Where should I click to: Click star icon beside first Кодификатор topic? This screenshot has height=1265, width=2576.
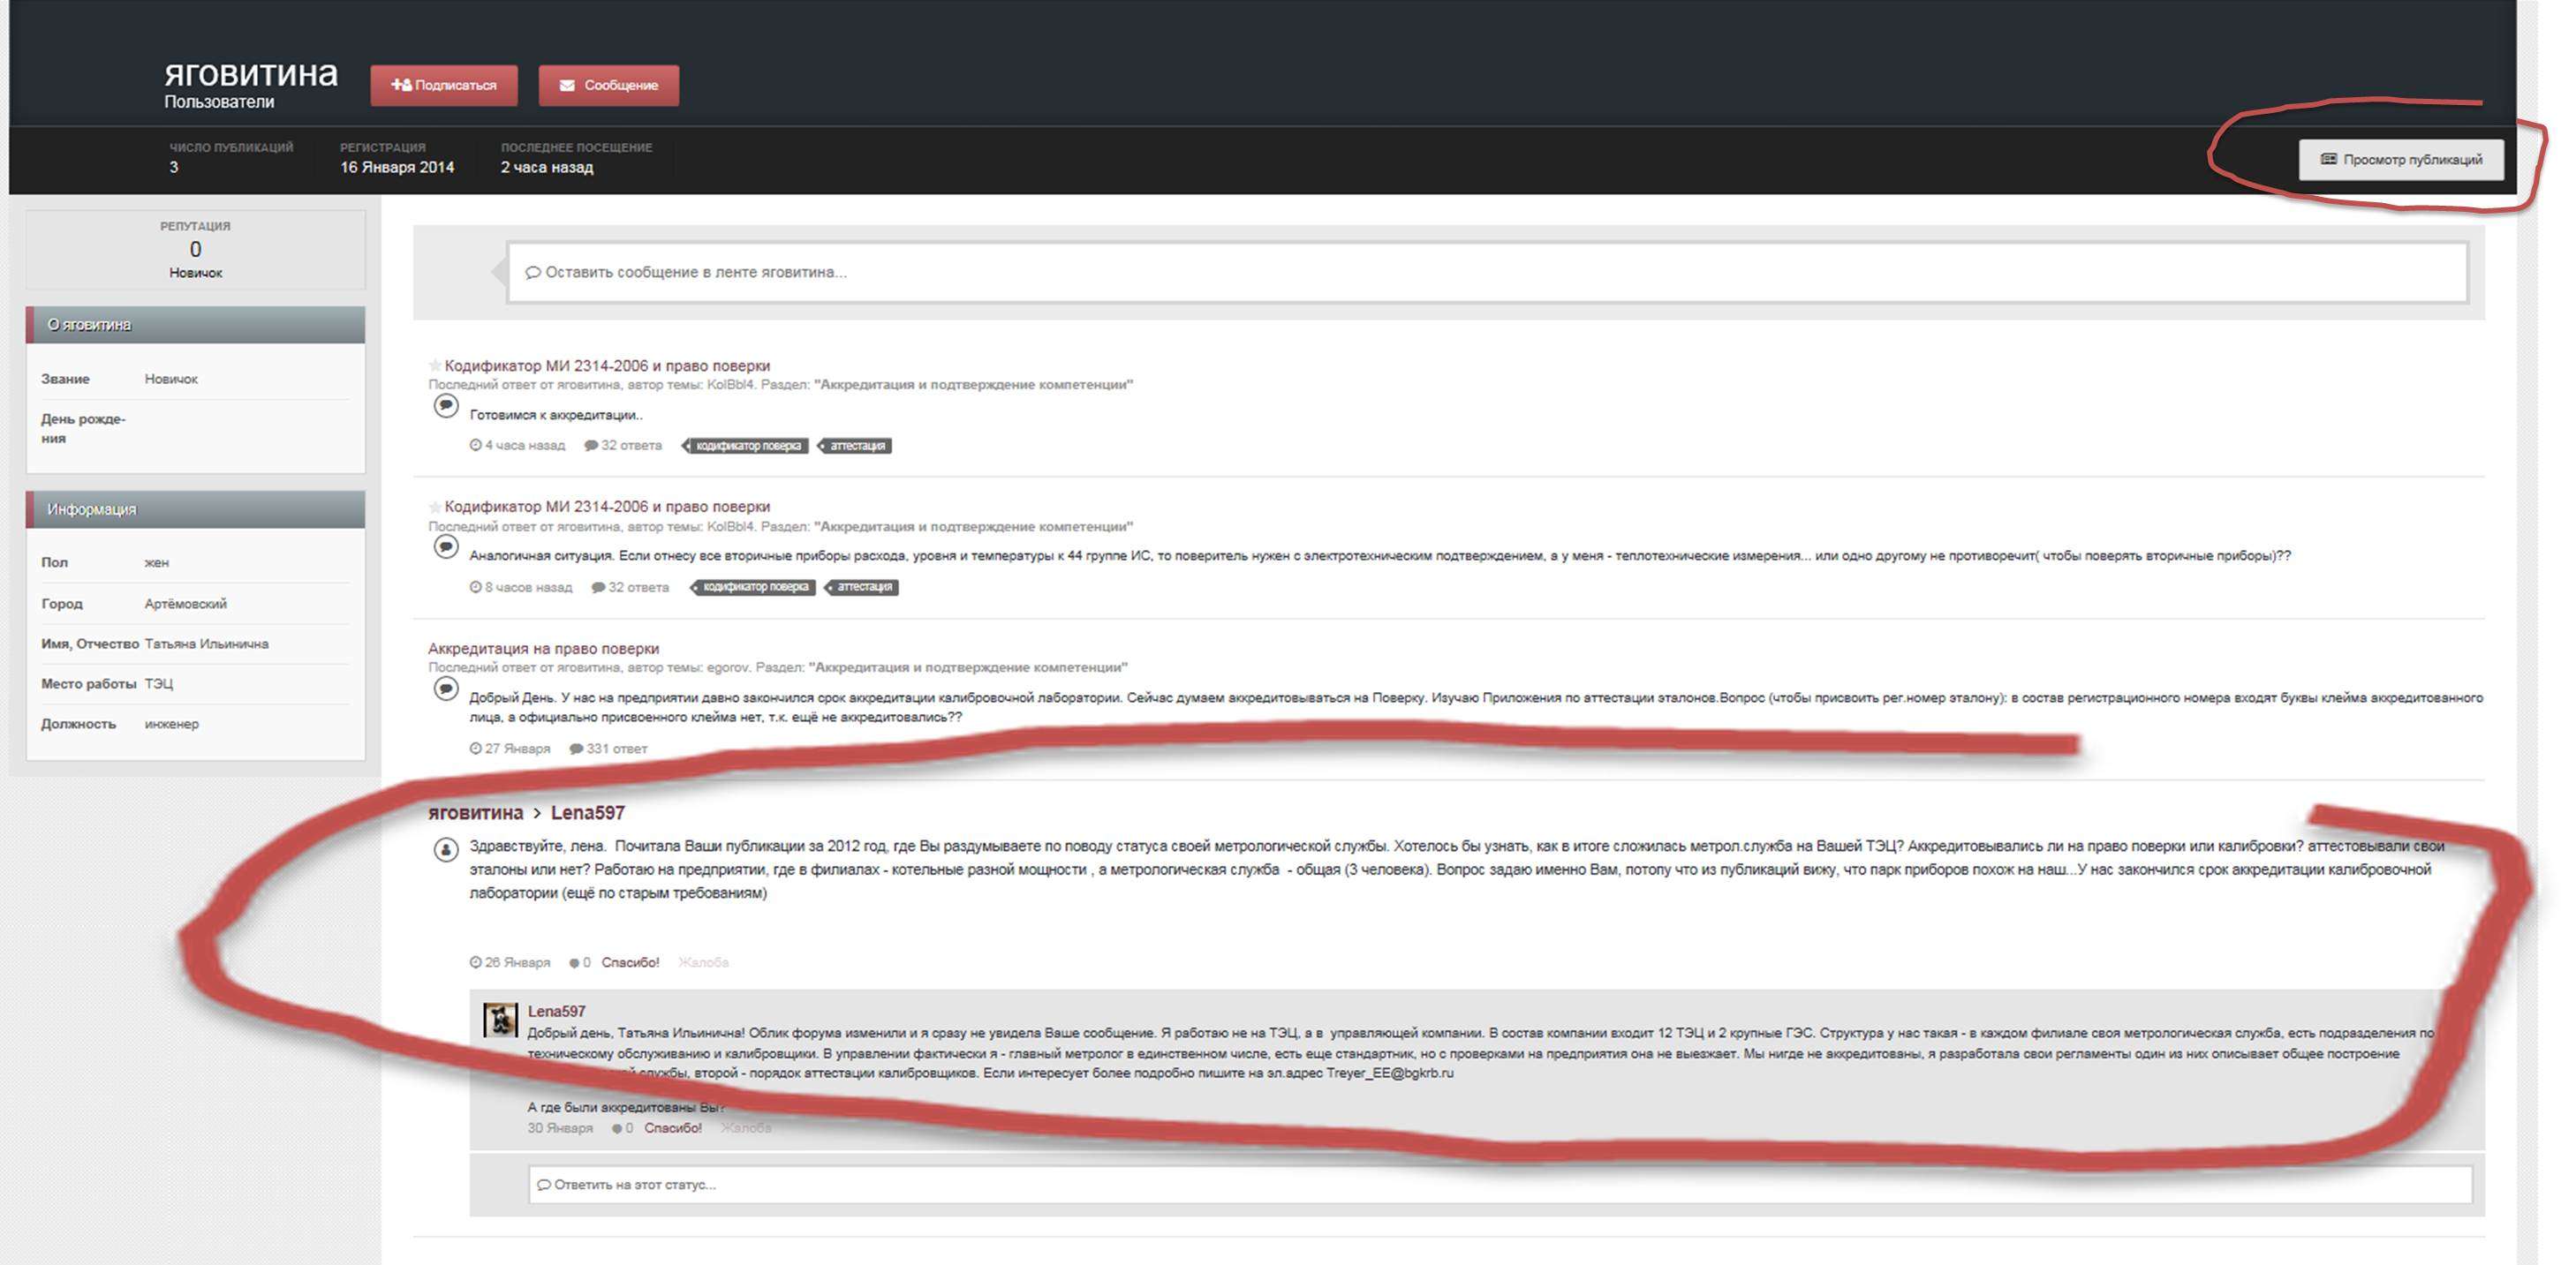435,366
